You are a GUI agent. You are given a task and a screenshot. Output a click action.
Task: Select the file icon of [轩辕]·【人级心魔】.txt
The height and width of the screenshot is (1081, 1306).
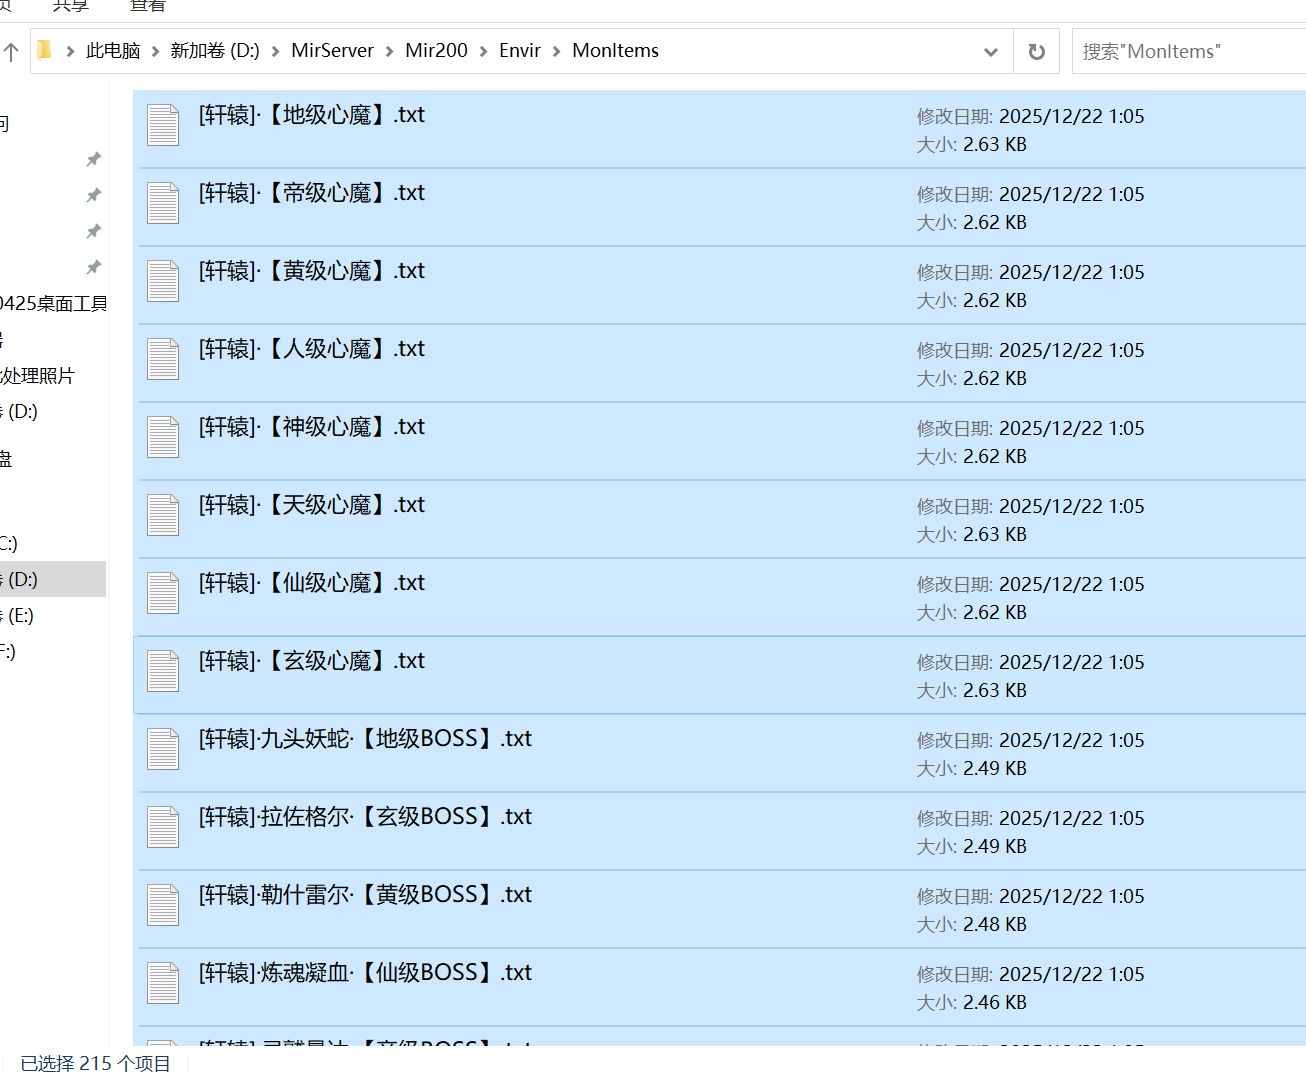[163, 359]
